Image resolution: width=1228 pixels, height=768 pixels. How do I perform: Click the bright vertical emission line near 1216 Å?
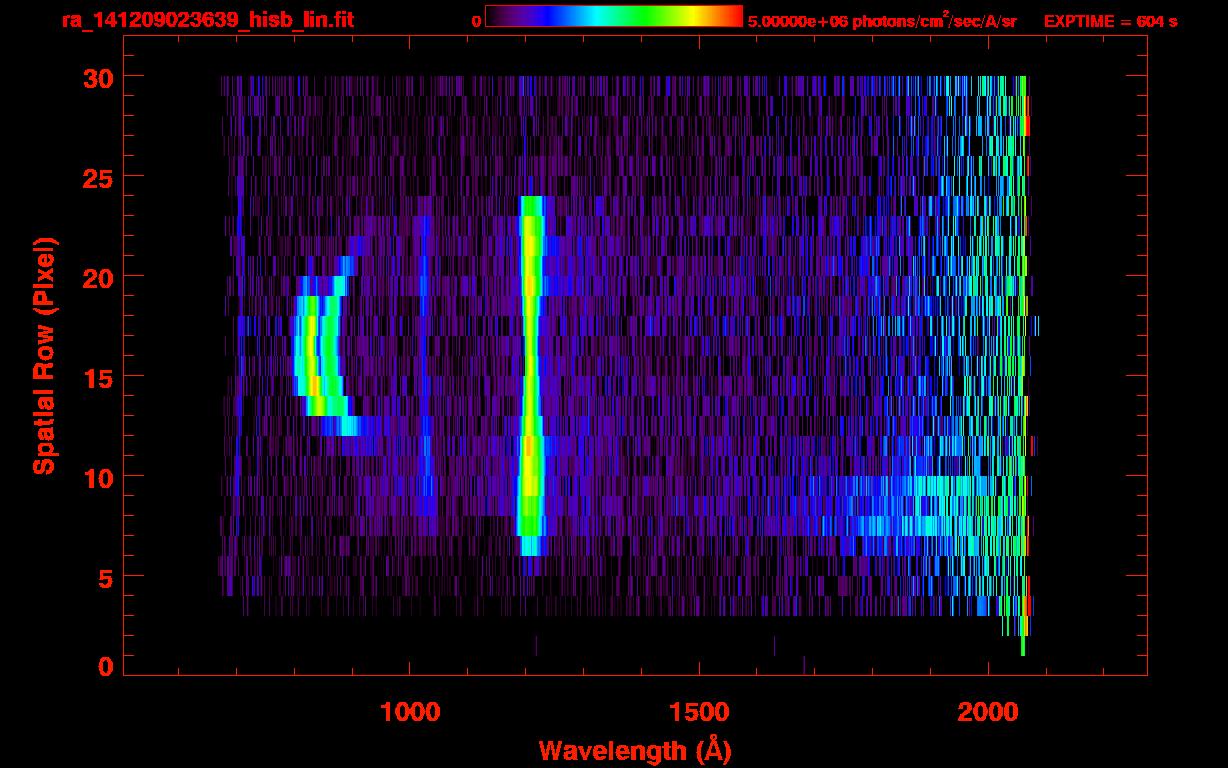point(530,375)
